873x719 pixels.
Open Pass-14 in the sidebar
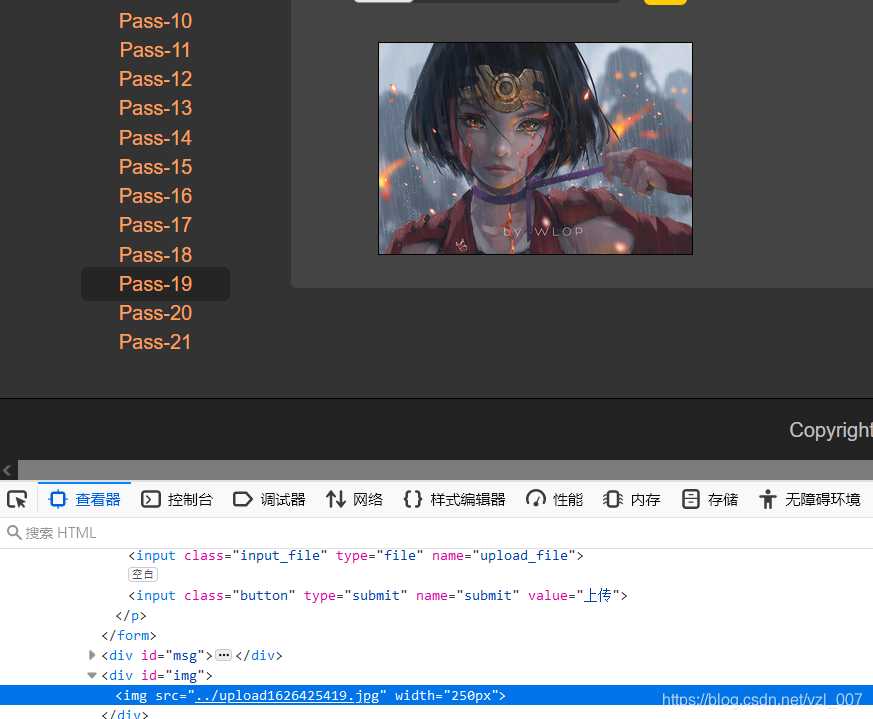tap(155, 138)
